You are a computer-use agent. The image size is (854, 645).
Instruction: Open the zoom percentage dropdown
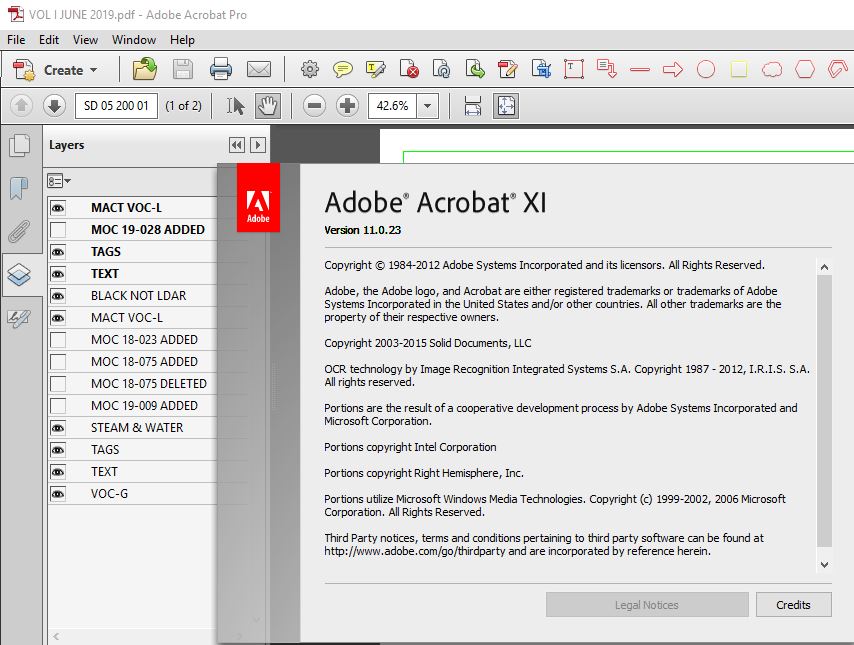pyautogui.click(x=428, y=106)
